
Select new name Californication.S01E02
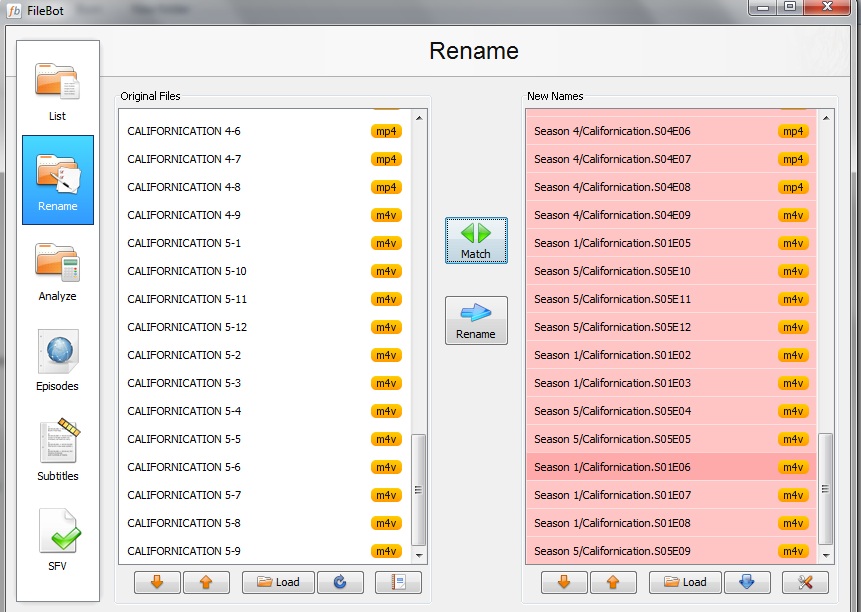pos(672,355)
